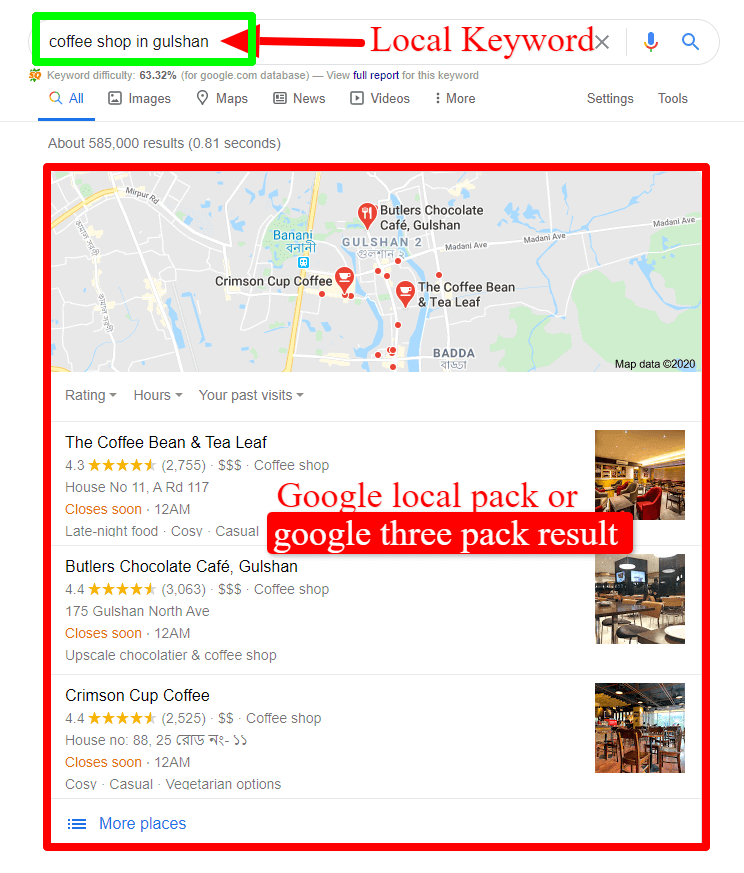
Task: Open the Hours filter dropdown
Action: (158, 395)
